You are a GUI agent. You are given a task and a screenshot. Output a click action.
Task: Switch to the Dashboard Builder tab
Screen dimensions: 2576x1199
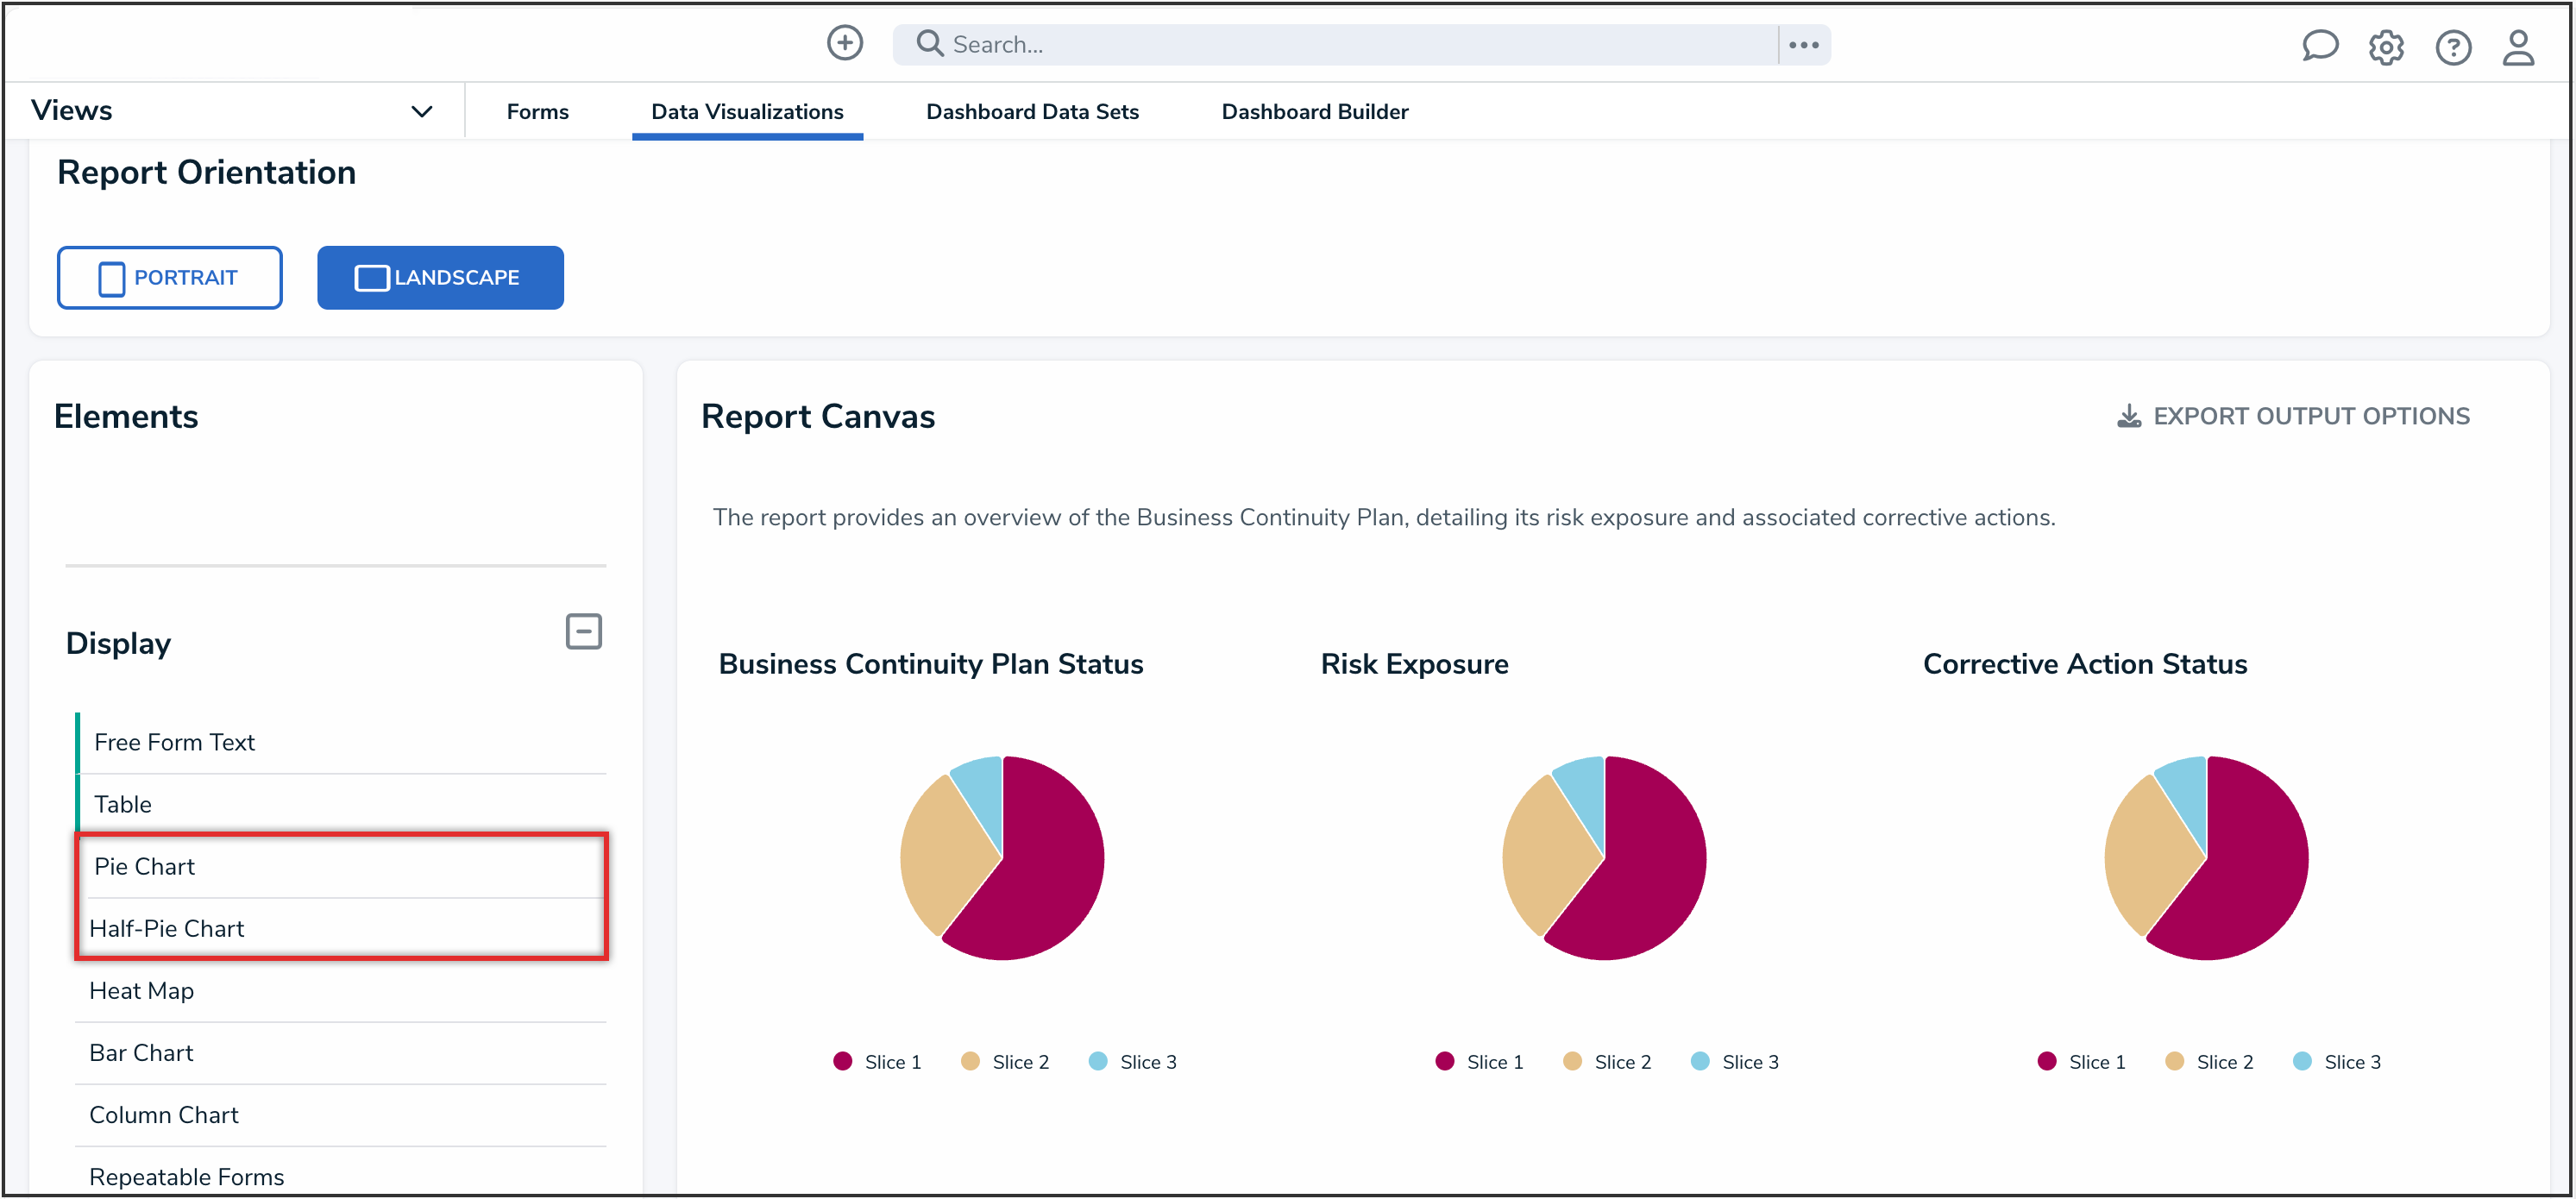1314,111
